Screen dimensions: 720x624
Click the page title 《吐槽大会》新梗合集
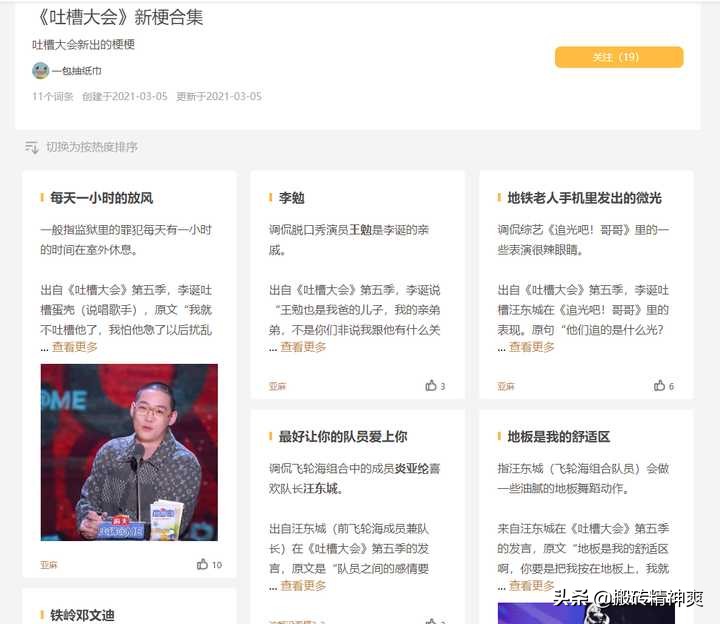click(118, 17)
